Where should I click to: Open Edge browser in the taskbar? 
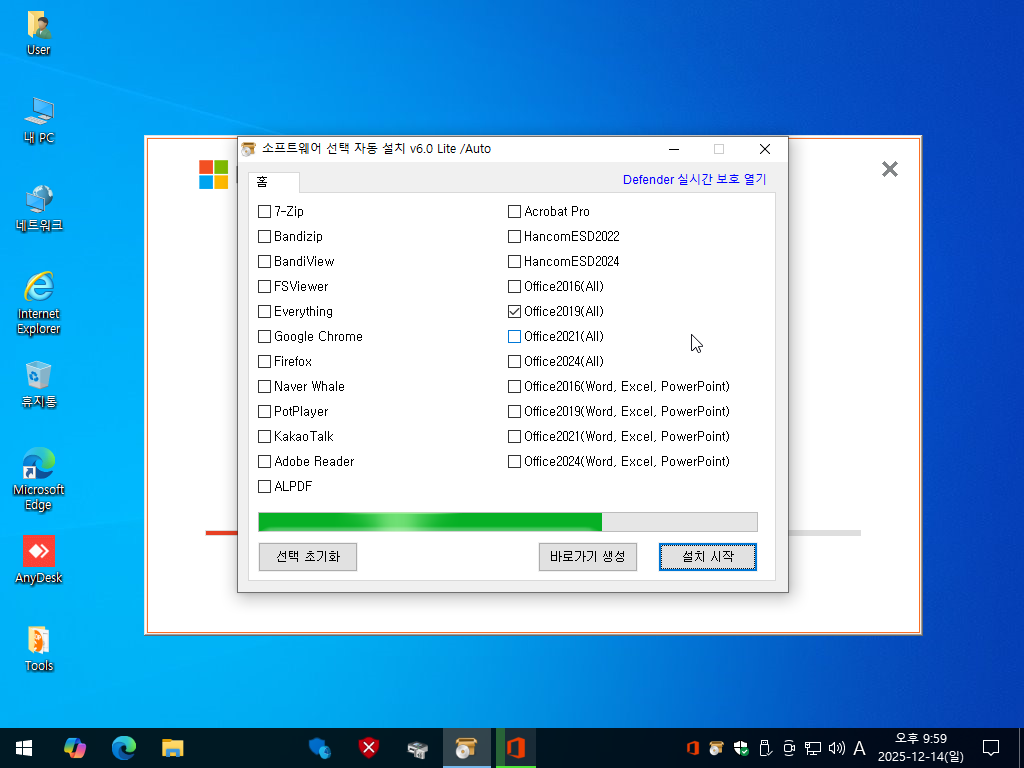click(x=123, y=748)
